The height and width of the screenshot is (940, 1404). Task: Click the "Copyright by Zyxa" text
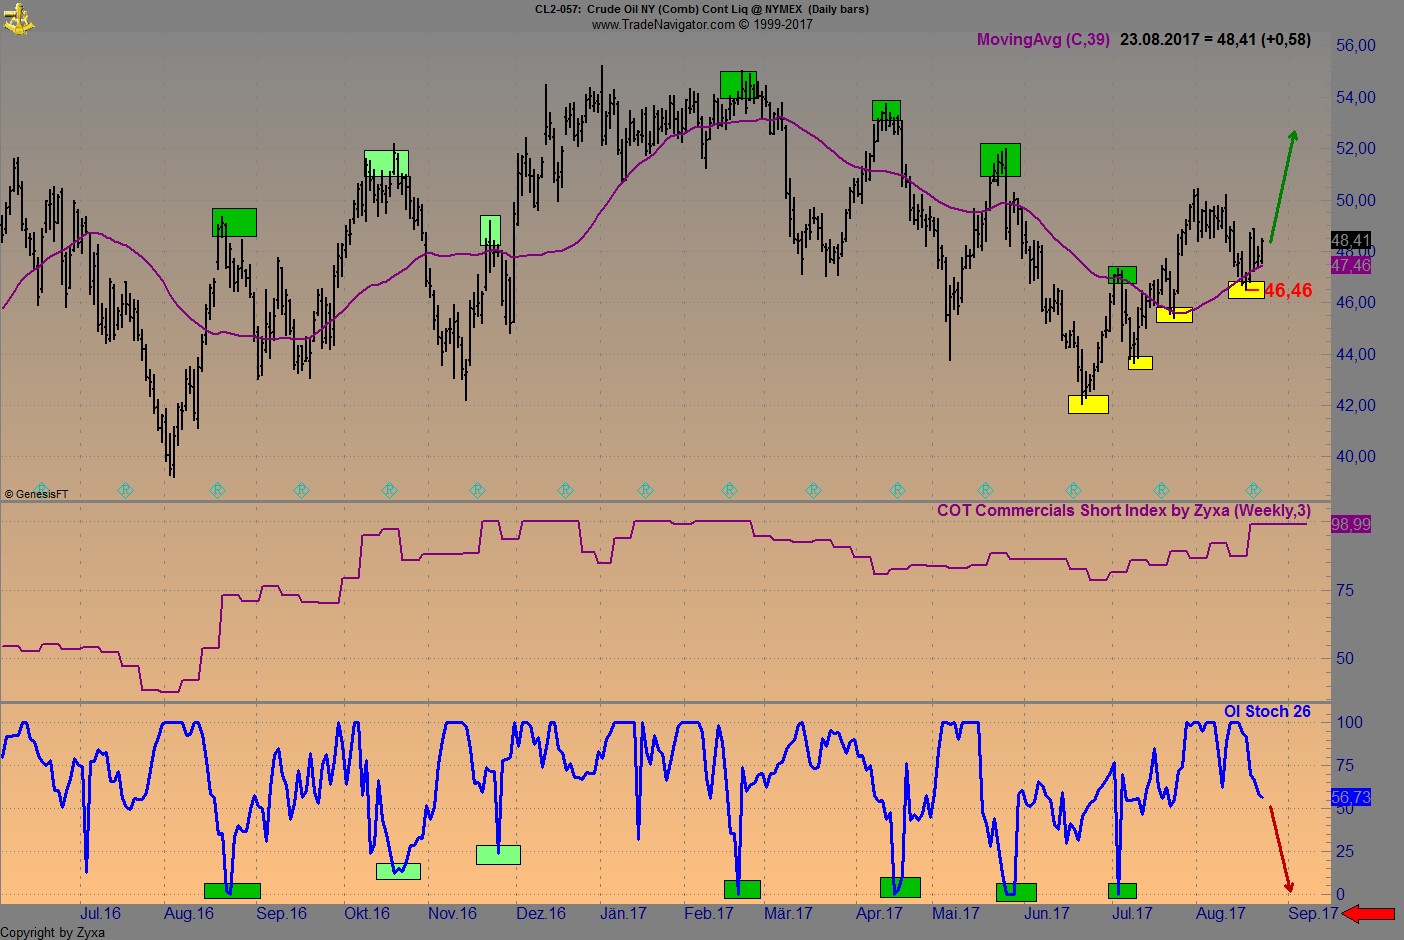click(x=55, y=931)
